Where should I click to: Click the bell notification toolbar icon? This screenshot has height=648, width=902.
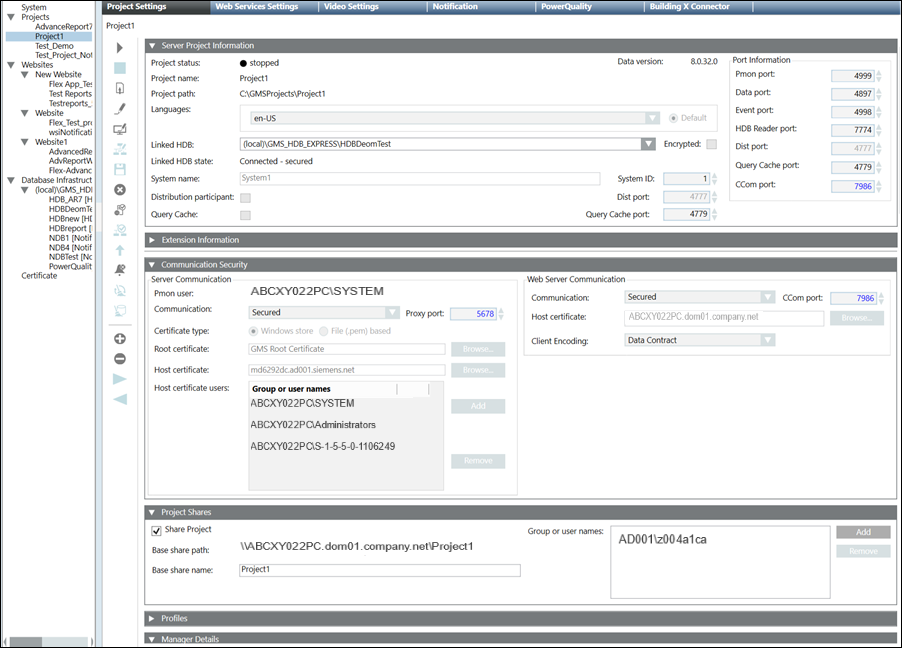coord(120,270)
